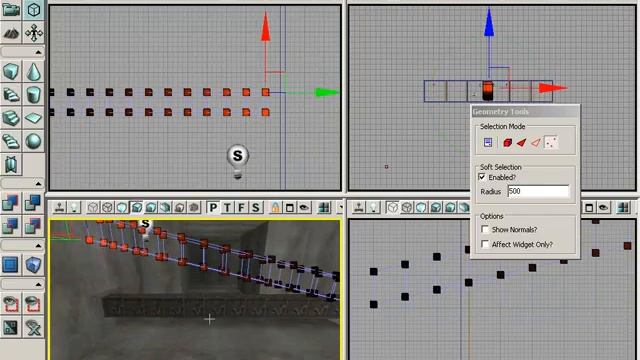640x360 pixels.
Task: Toggle realtime in the perspective viewport
Action: tap(60, 207)
